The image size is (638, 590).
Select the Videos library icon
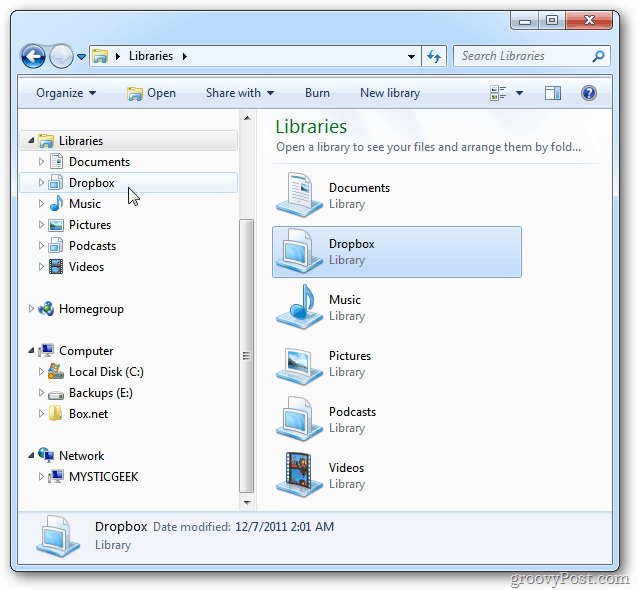click(x=299, y=475)
